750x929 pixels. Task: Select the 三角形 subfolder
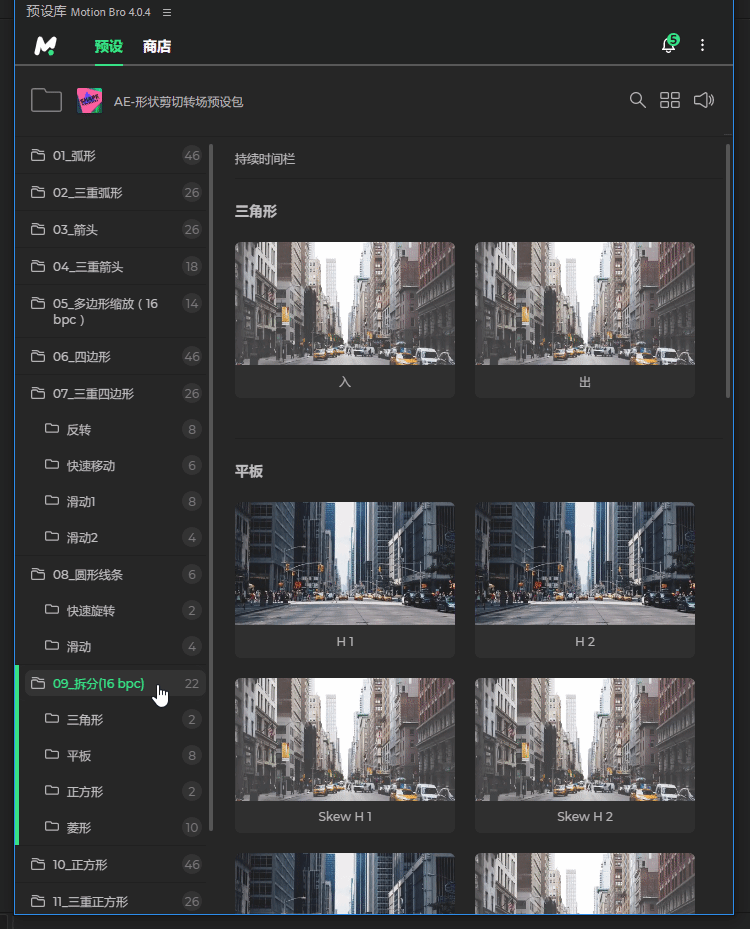111,720
